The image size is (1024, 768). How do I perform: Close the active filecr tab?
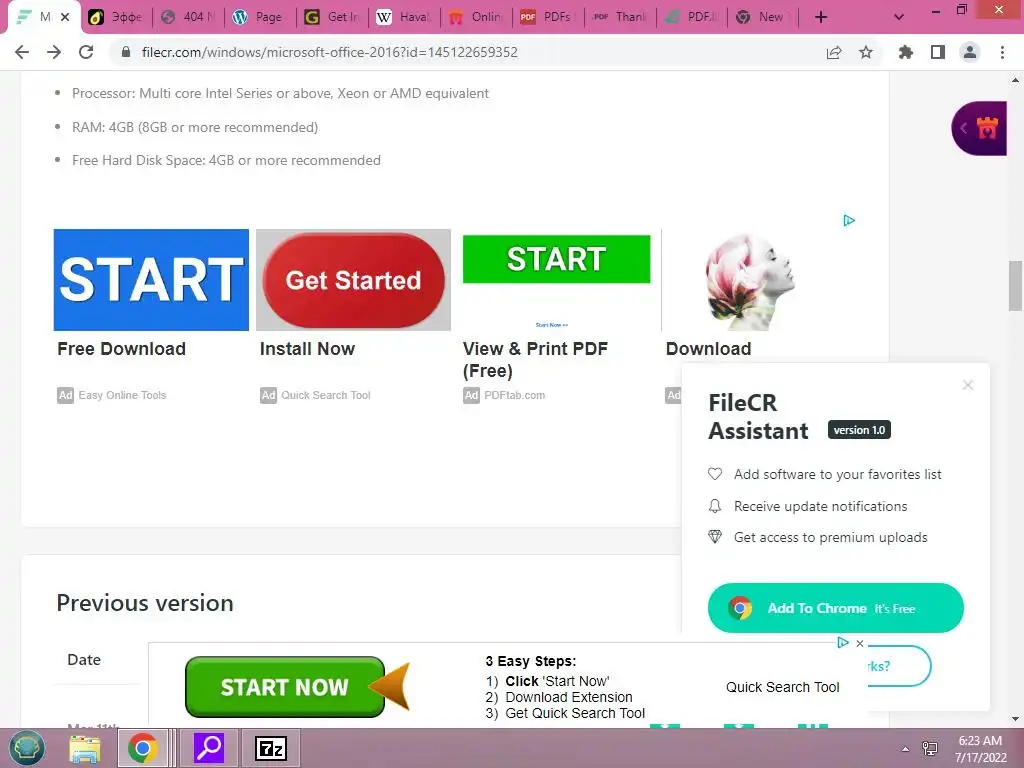(65, 17)
